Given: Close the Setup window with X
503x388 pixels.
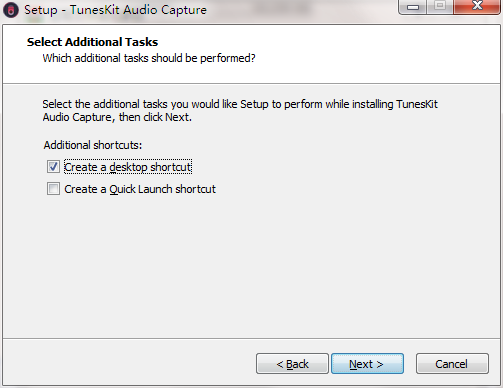Looking at the screenshot, I should tap(477, 6).
